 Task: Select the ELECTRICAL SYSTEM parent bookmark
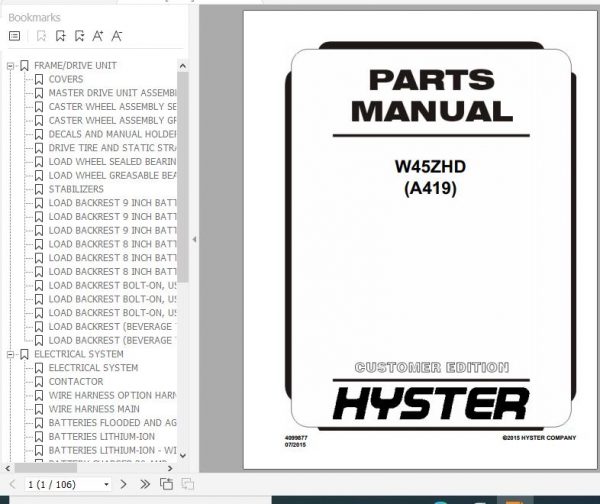(x=79, y=354)
